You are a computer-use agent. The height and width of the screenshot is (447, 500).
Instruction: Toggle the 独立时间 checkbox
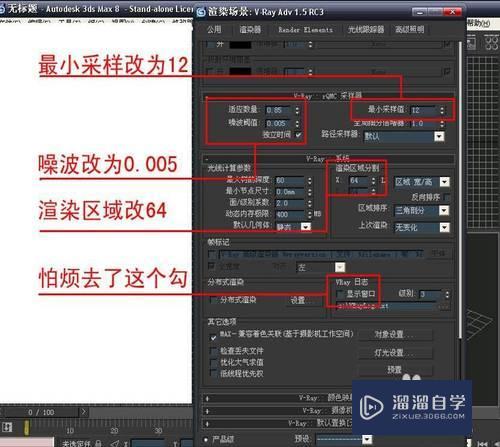(298, 135)
